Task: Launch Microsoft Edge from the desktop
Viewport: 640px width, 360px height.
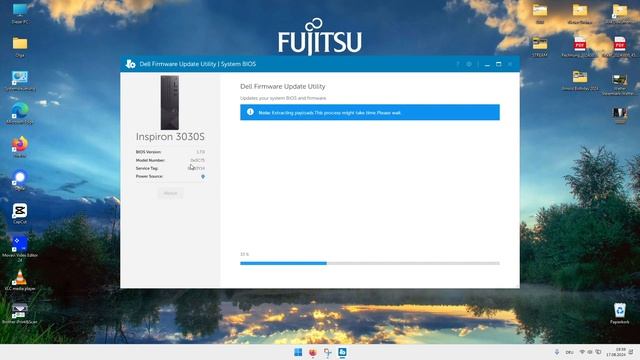Action: [x=20, y=113]
